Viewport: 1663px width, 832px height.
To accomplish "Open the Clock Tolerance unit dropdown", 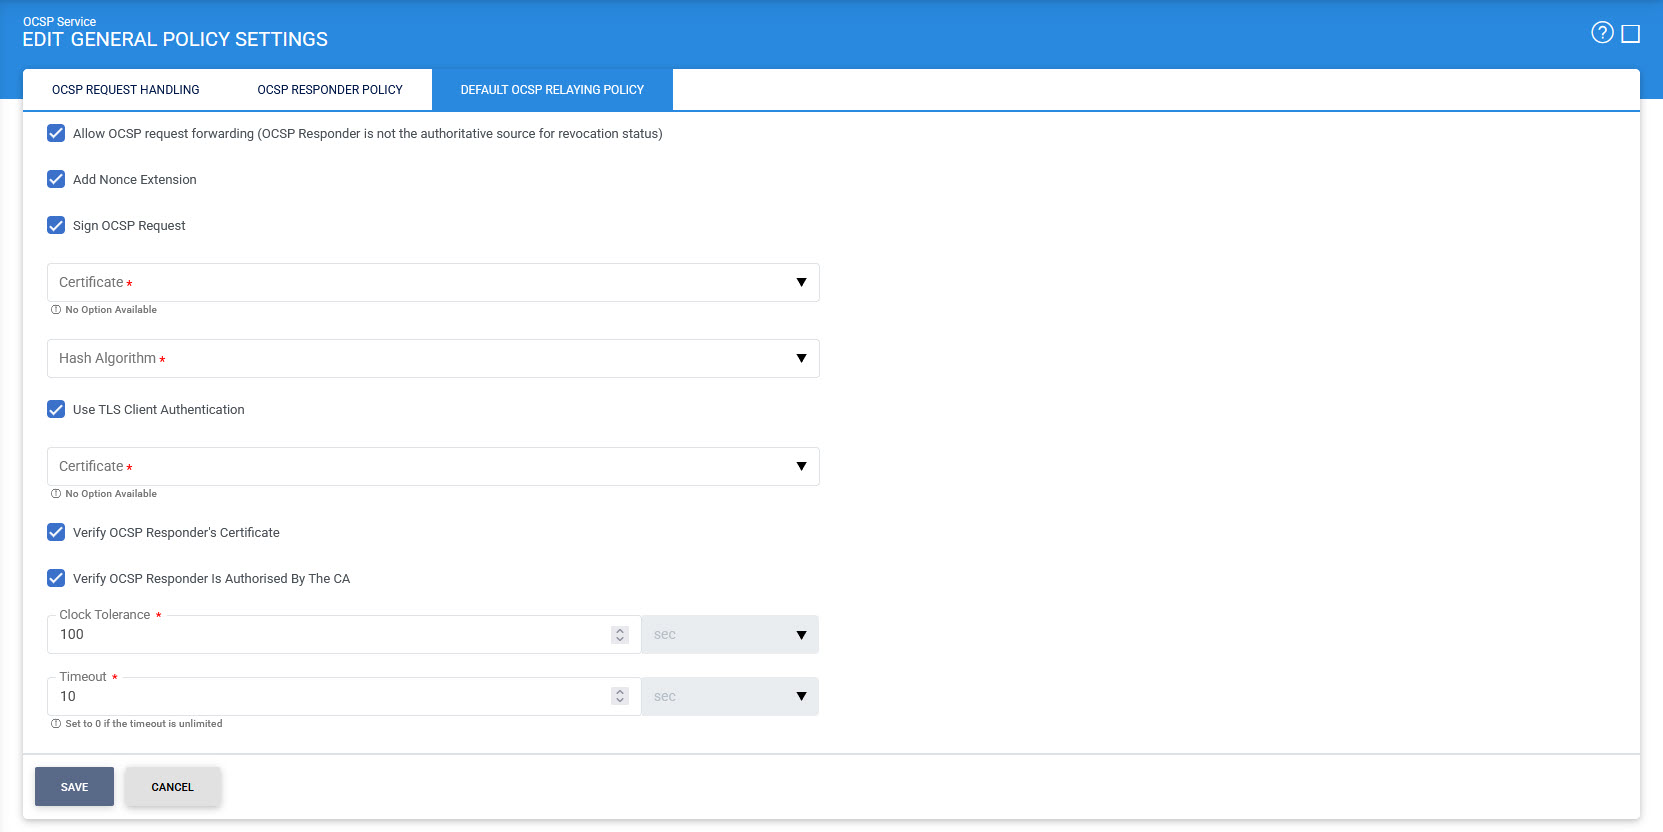I will click(729, 635).
